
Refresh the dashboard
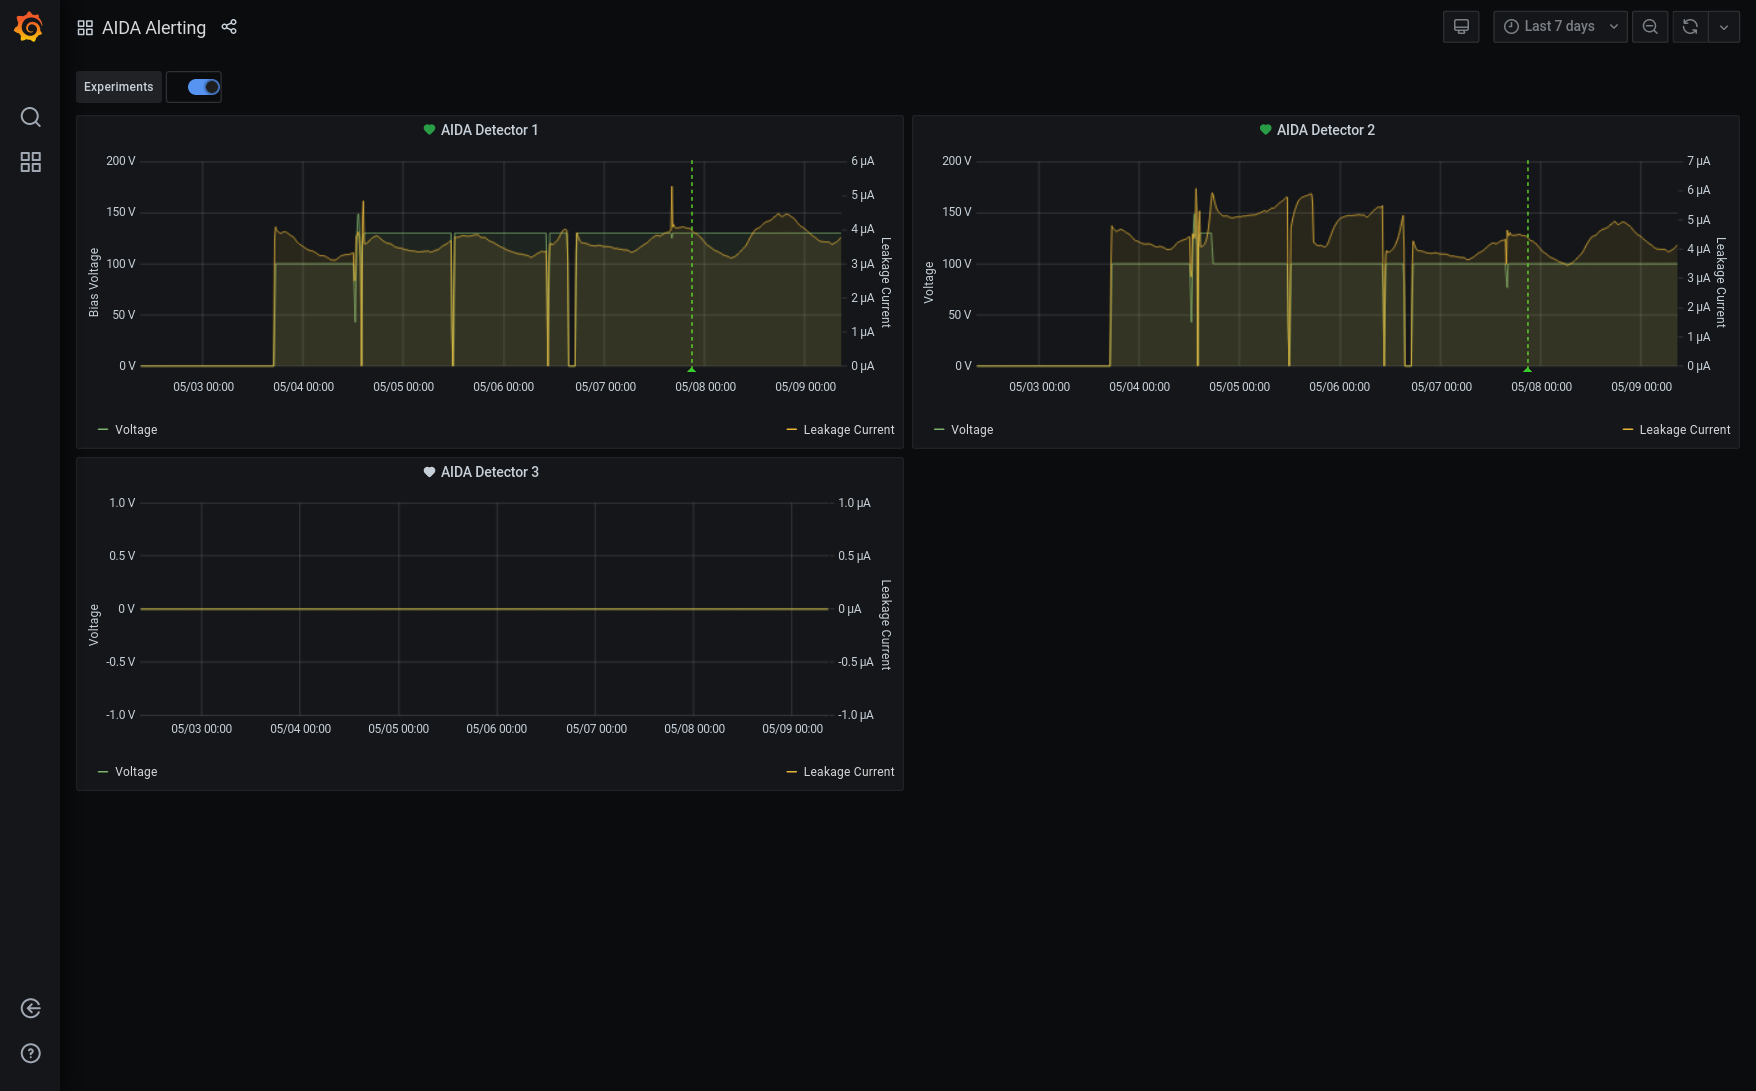click(x=1690, y=27)
